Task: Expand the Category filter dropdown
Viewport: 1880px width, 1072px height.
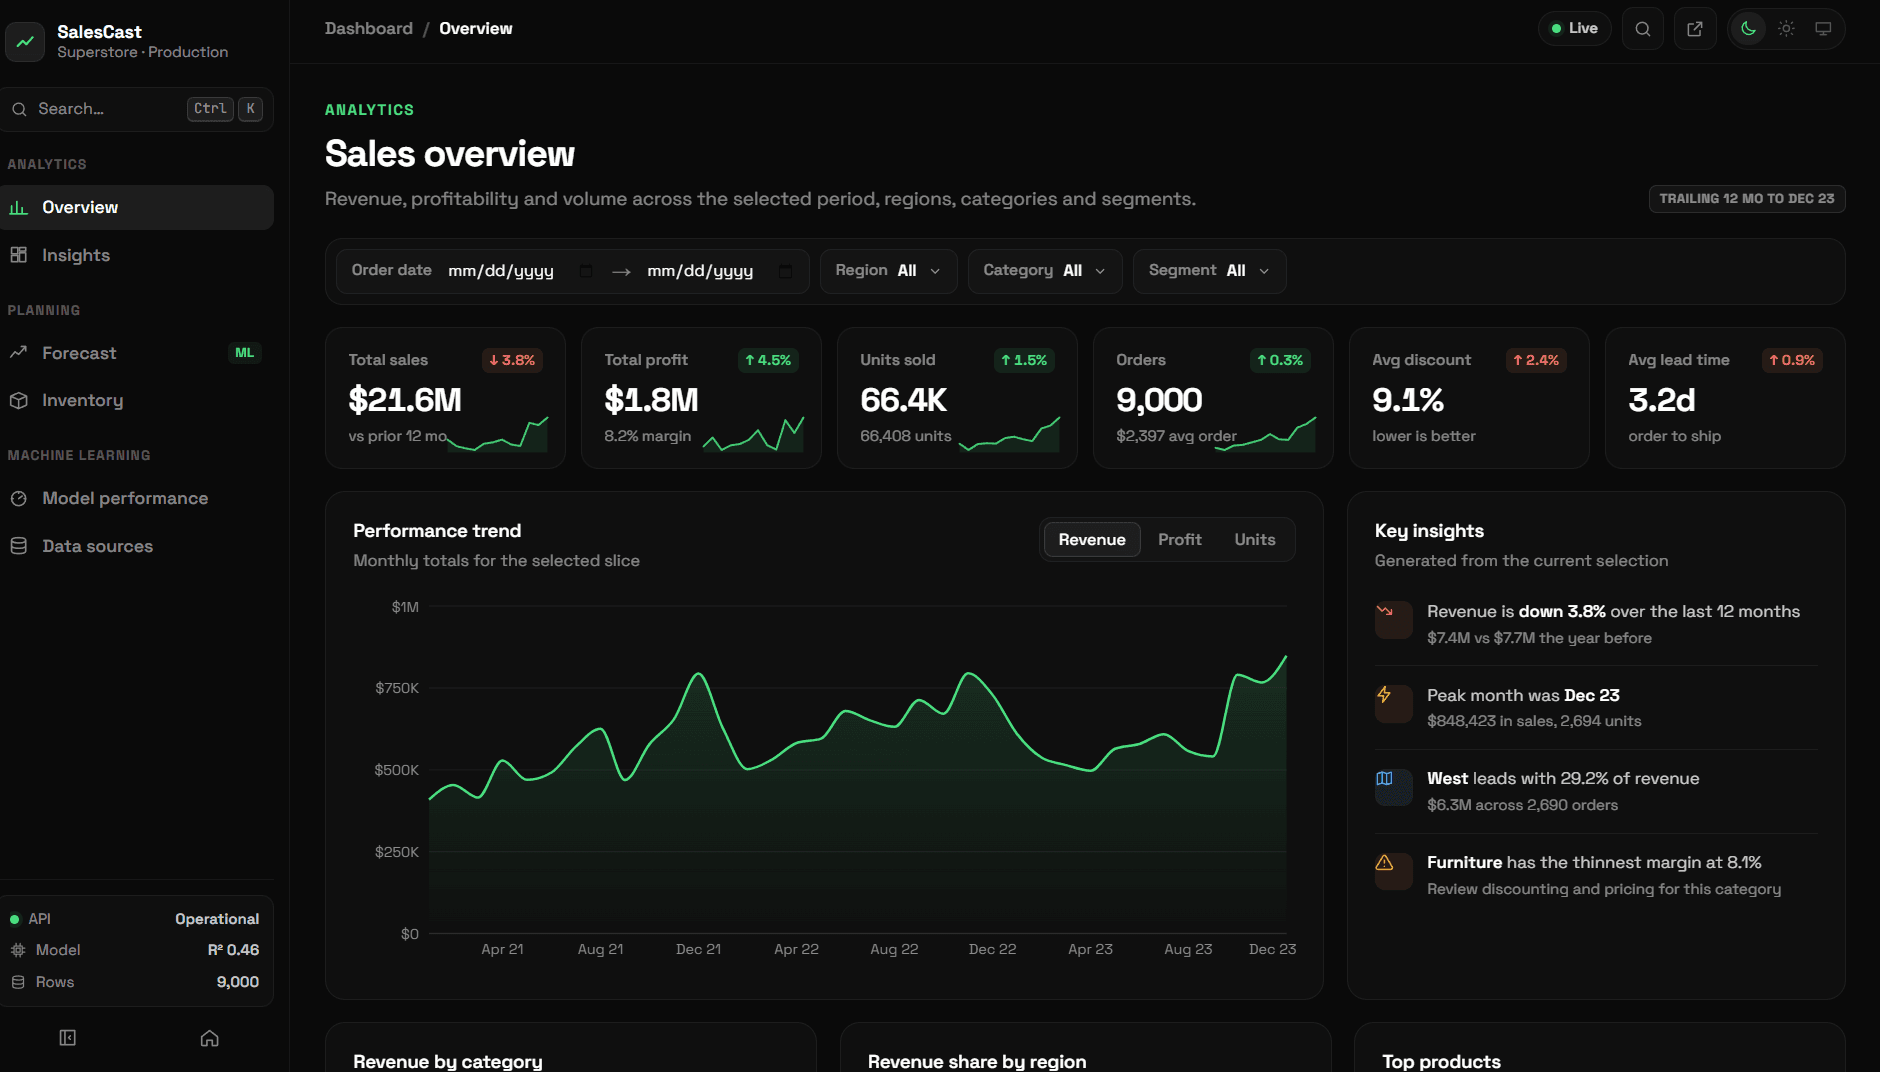Action: click(1045, 271)
